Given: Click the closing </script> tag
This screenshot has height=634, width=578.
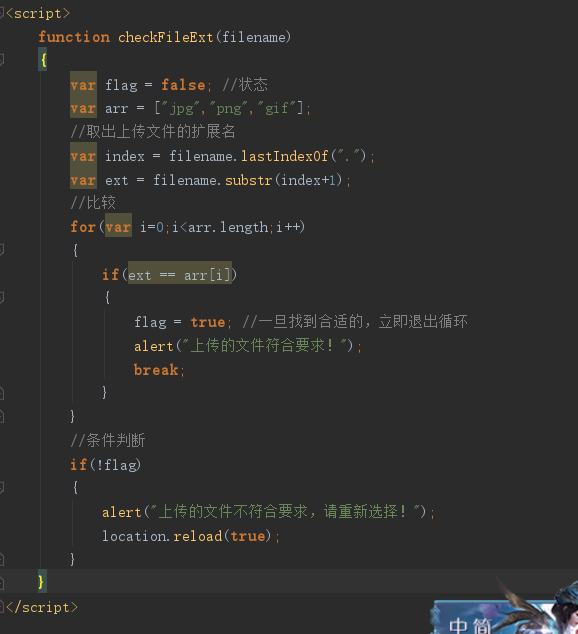Looking at the screenshot, I should click(x=42, y=607).
